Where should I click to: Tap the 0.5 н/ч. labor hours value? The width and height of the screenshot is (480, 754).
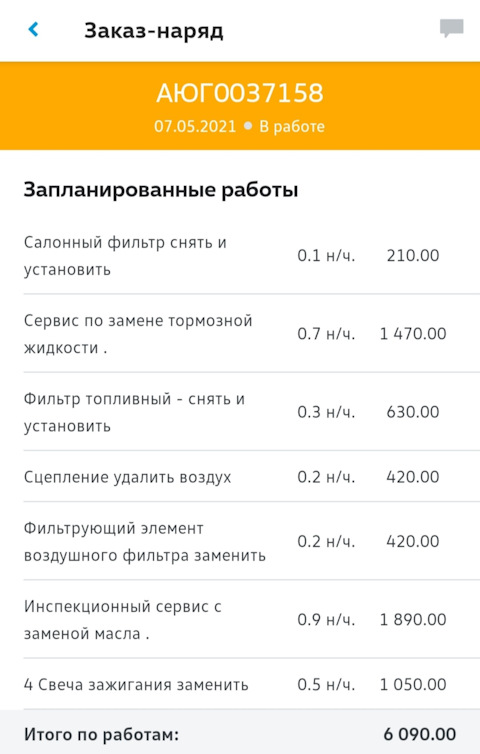coord(326,684)
